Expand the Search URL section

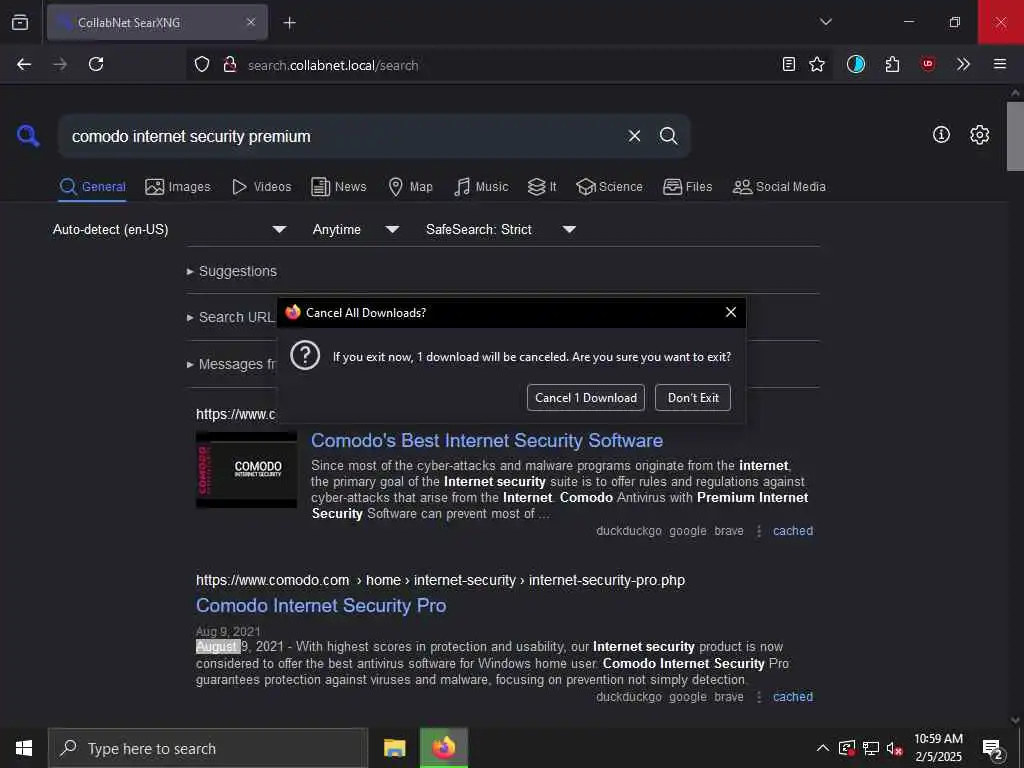click(231, 317)
